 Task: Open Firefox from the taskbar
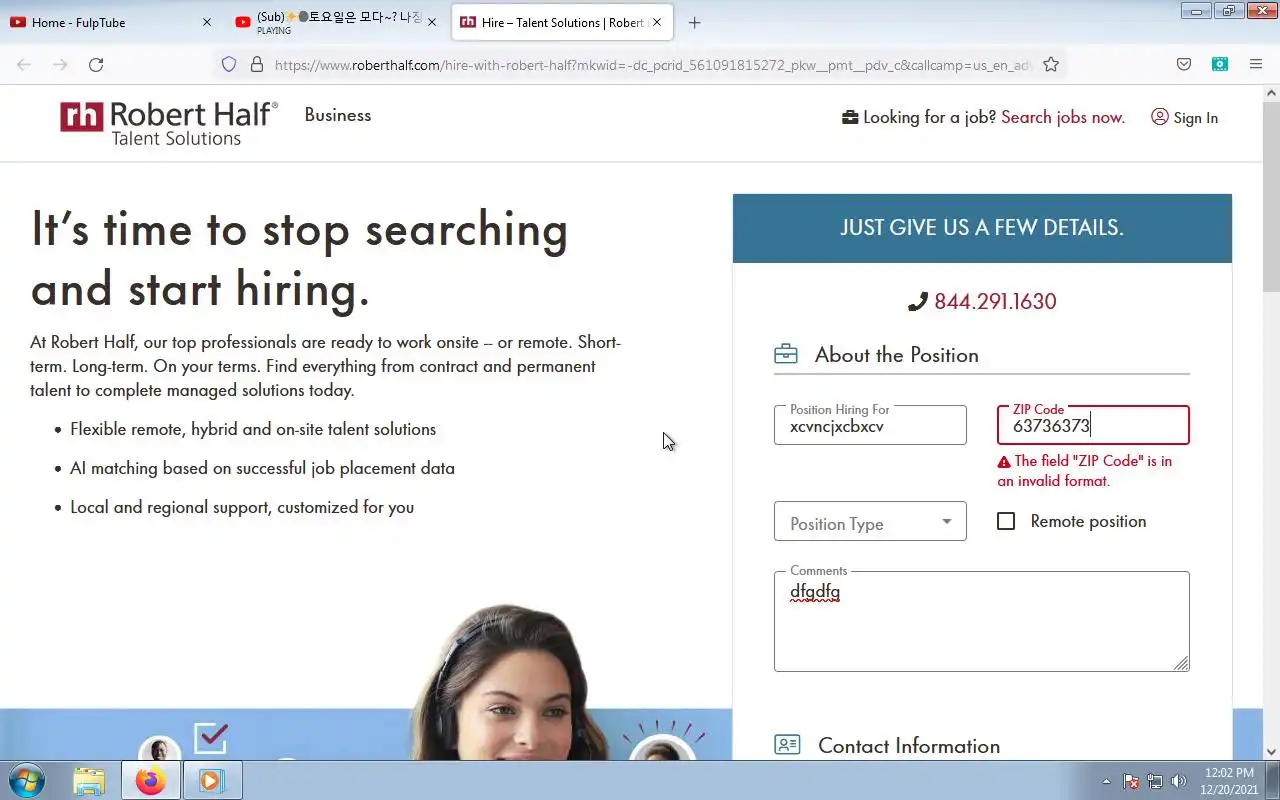[x=151, y=780]
